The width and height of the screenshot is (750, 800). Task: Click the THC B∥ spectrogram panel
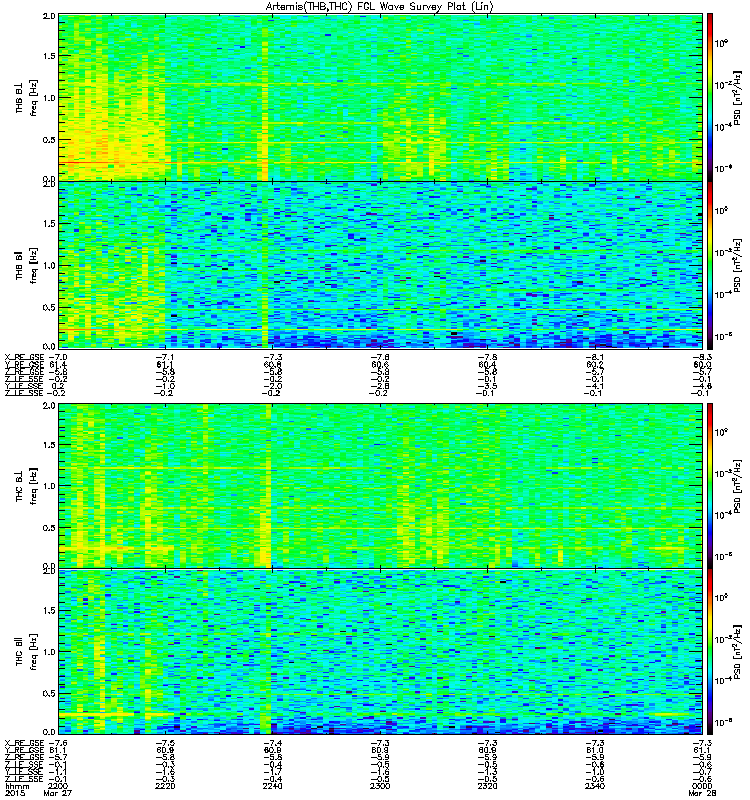380,652
